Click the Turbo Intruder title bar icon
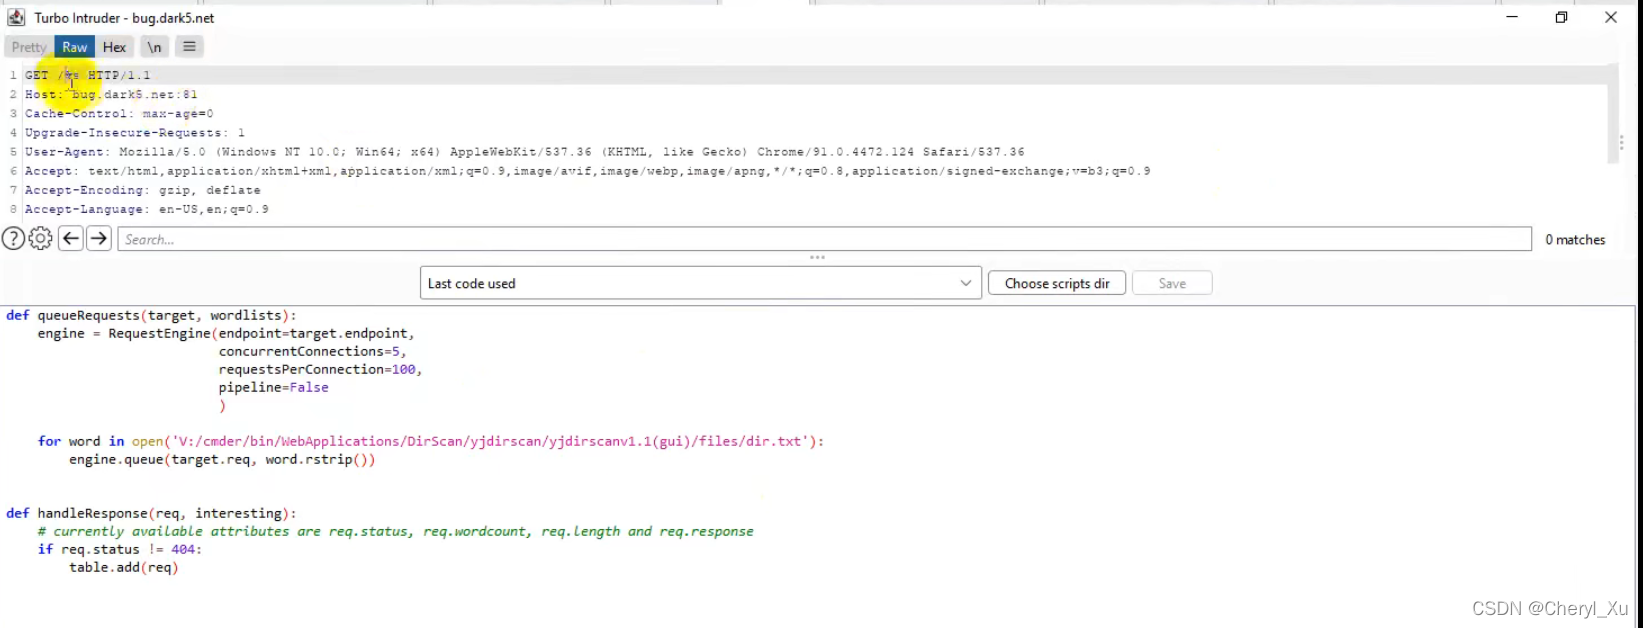 (16, 17)
